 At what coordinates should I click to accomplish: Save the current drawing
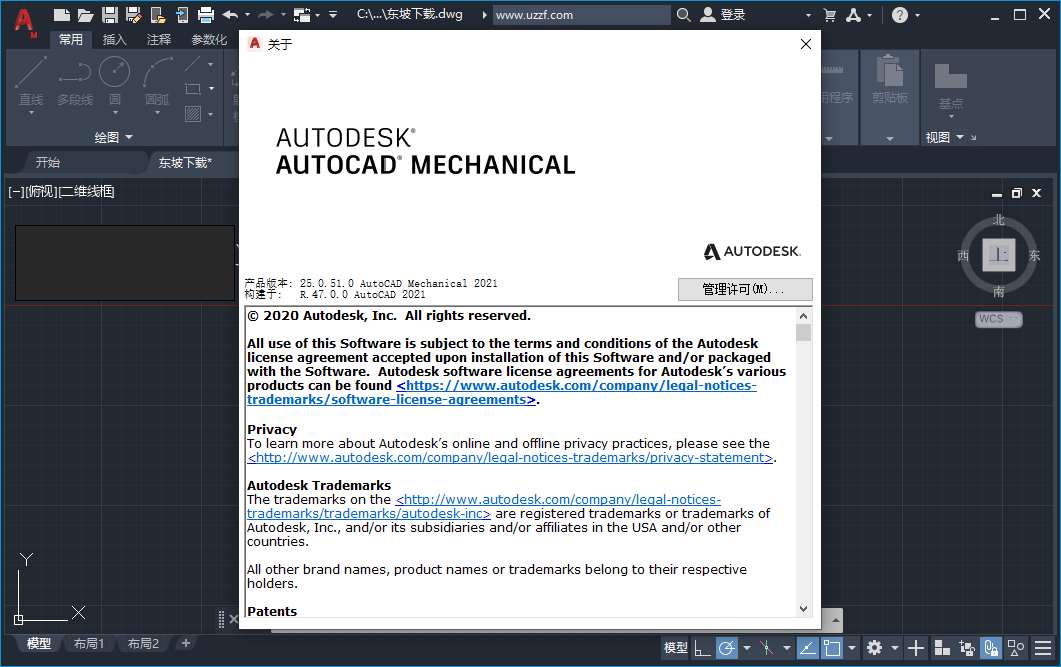[x=110, y=15]
